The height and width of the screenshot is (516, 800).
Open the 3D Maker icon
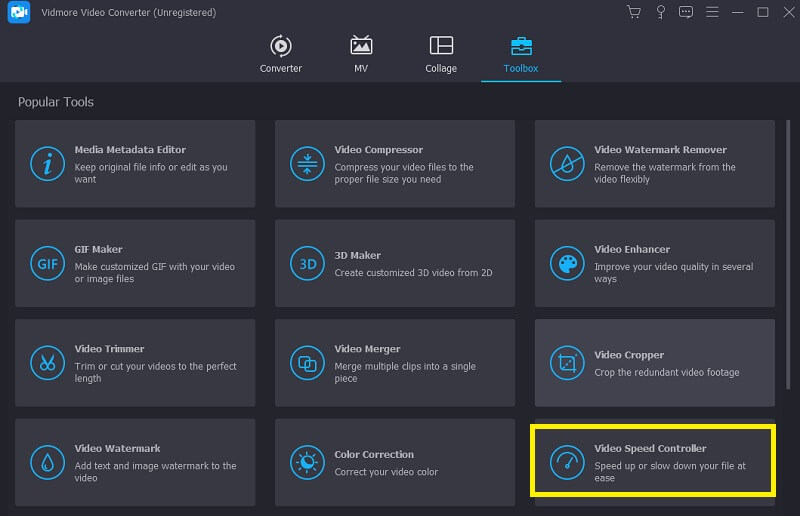(307, 264)
